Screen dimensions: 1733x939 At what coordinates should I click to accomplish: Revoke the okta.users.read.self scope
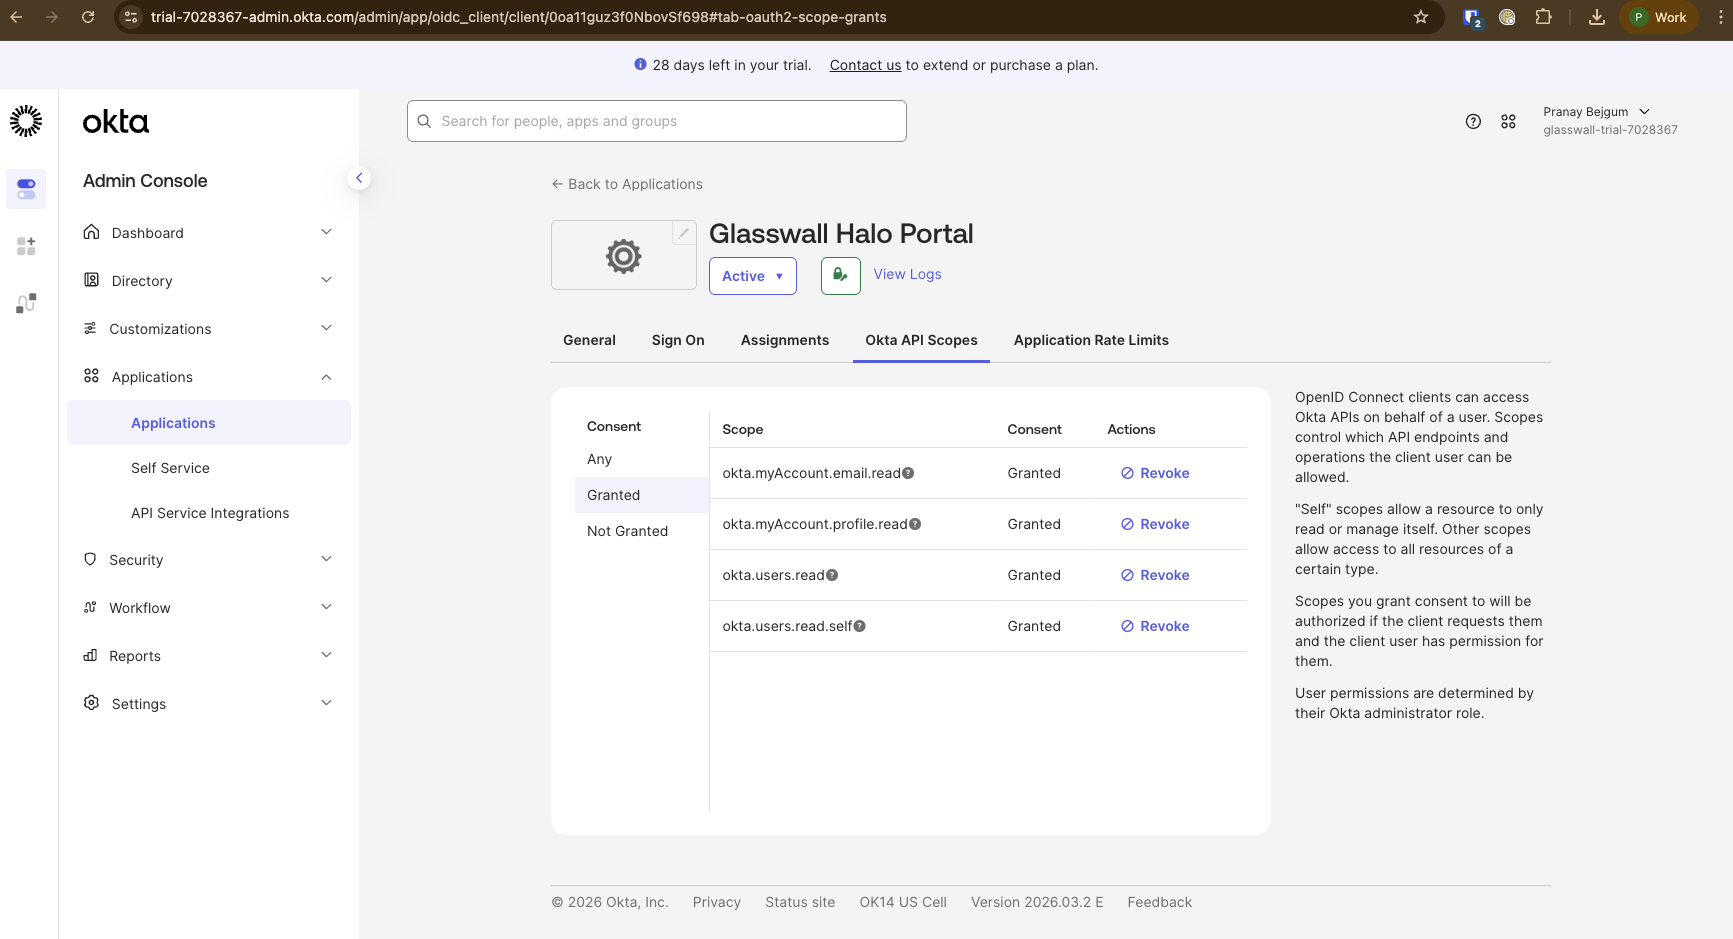1155,626
